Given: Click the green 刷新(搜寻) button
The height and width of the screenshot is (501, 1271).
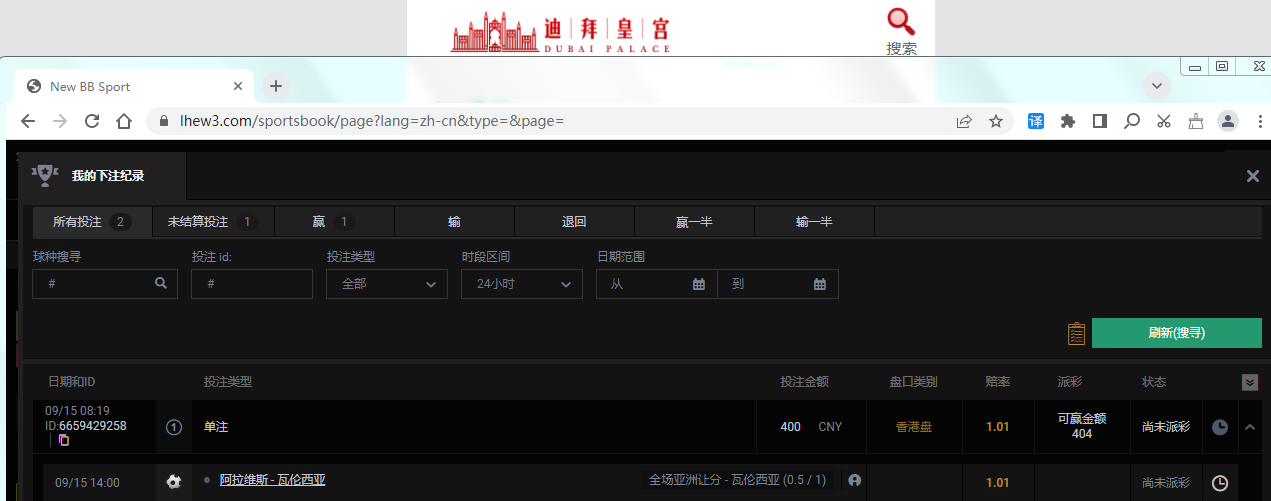Looking at the screenshot, I should (x=1177, y=333).
